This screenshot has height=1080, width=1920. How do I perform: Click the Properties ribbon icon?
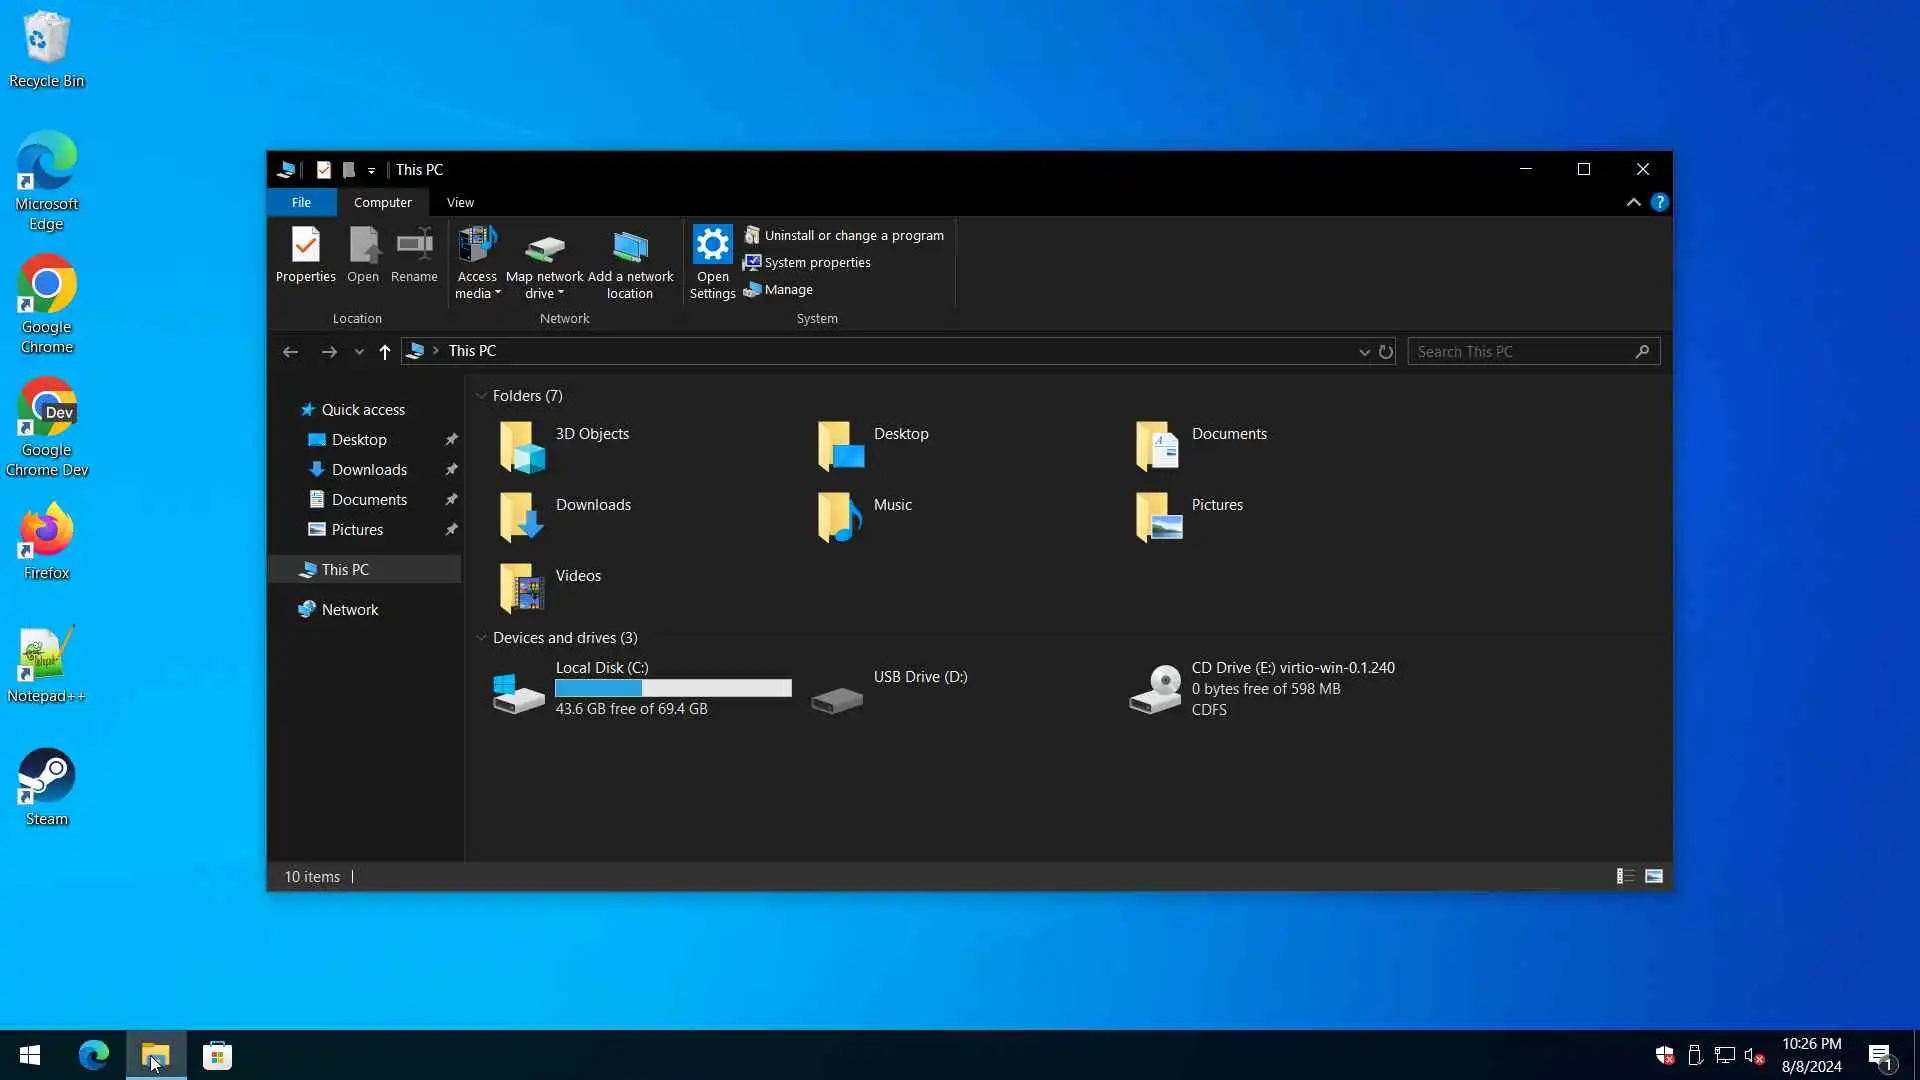click(305, 246)
